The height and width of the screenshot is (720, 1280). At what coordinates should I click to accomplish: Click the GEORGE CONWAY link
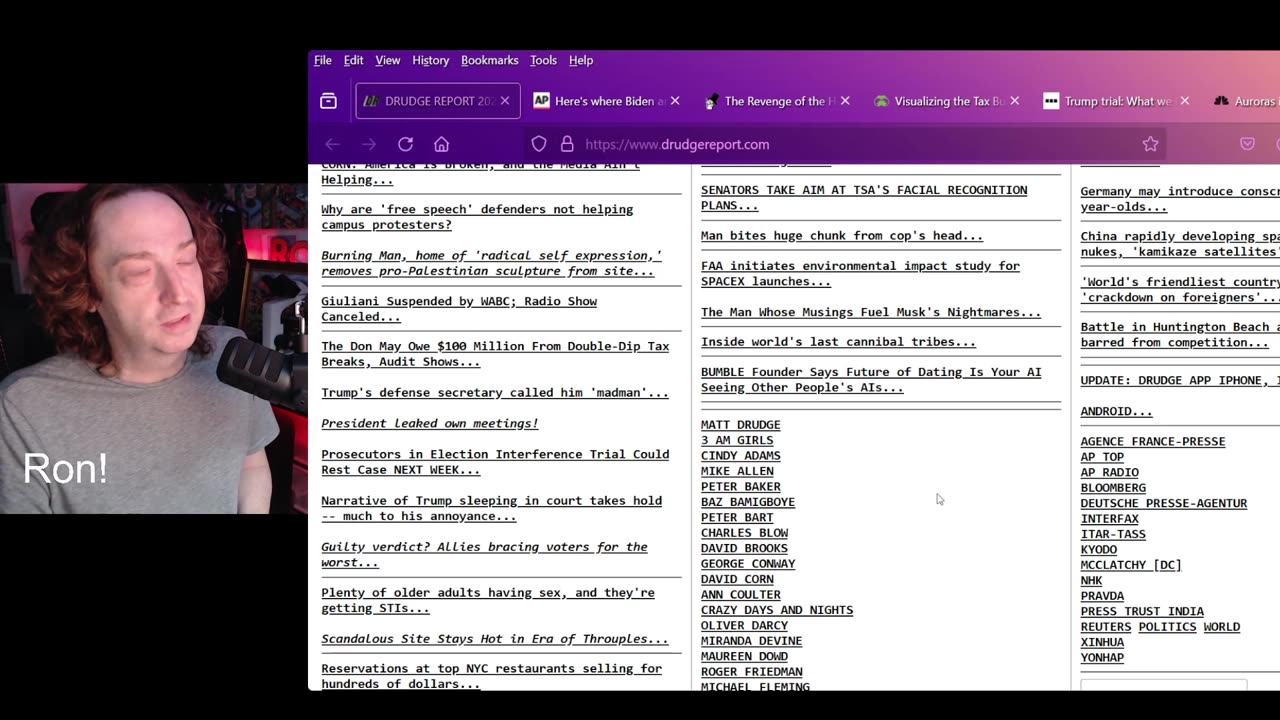pos(748,564)
